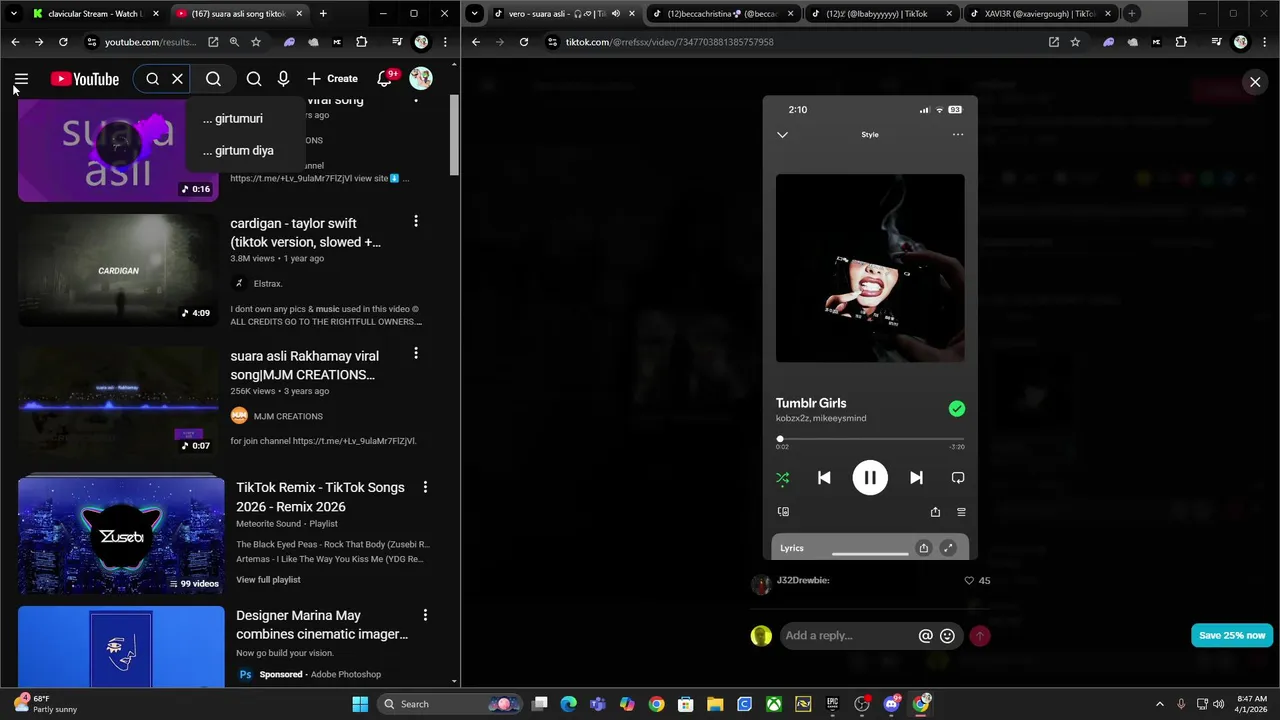Bookmark the YouTube page with the star
The height and width of the screenshot is (720, 1280).
[256, 42]
